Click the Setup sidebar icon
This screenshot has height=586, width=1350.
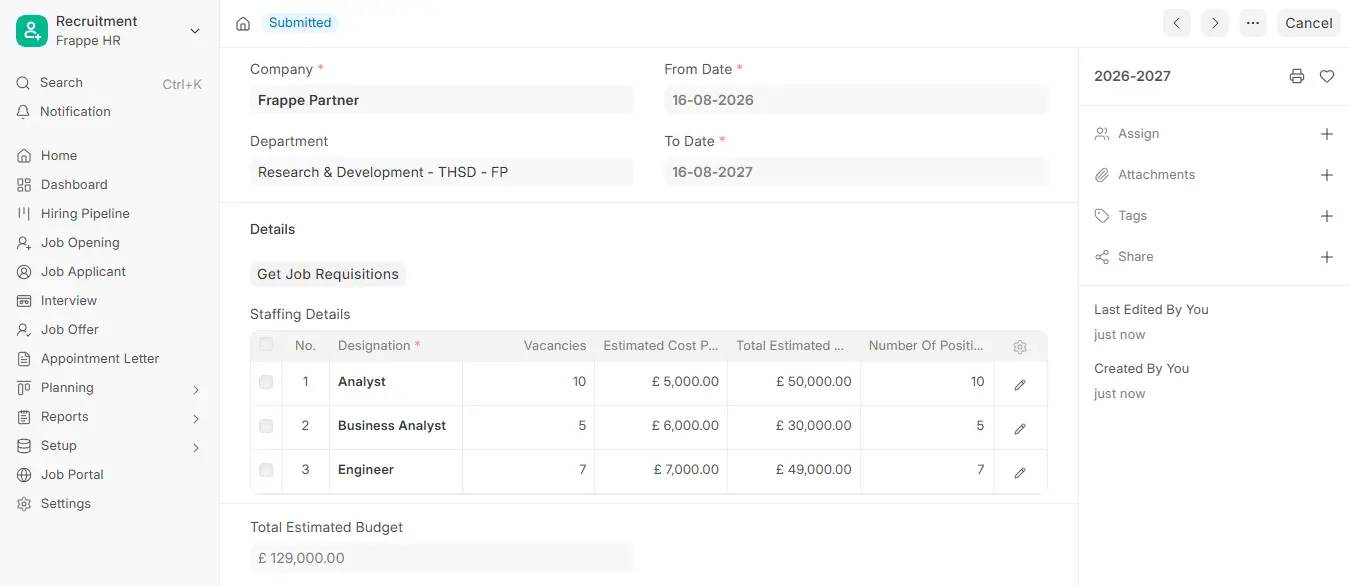tap(24, 446)
